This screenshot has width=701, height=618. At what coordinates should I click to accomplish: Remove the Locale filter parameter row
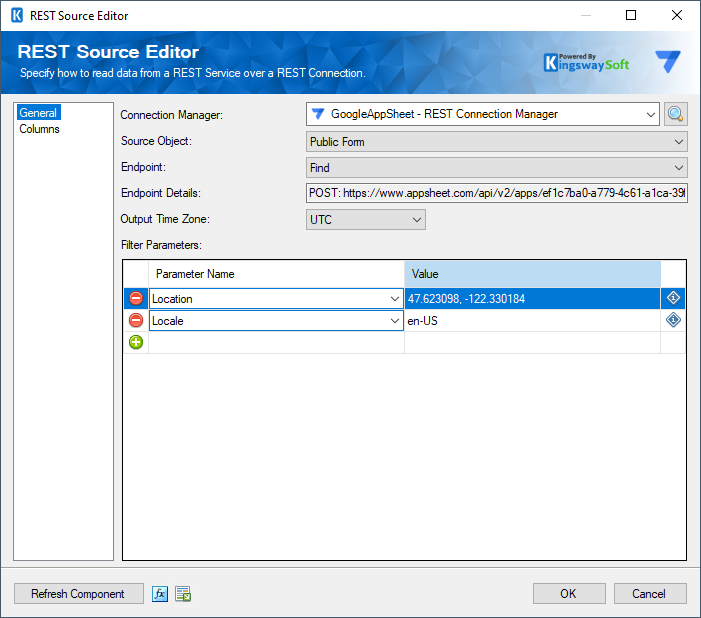click(x=136, y=320)
